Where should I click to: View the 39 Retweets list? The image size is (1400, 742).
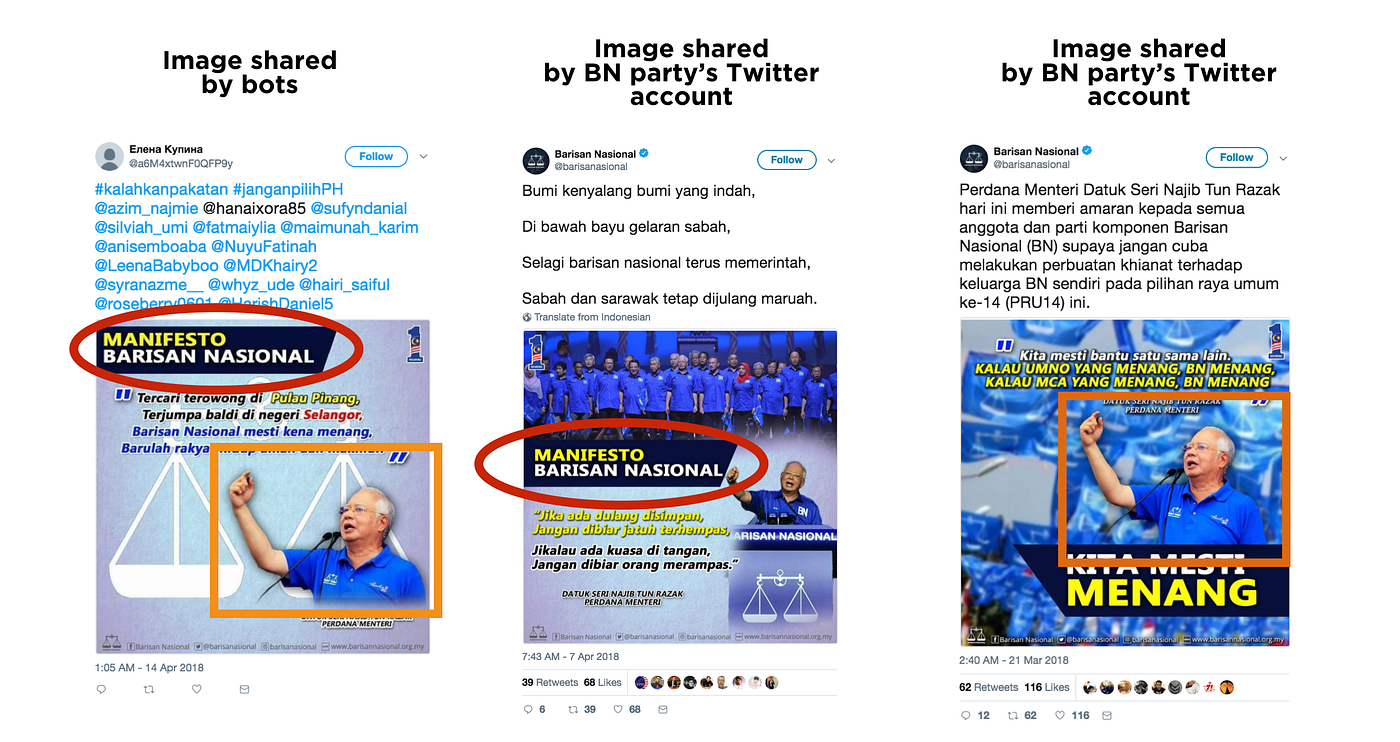click(x=550, y=682)
